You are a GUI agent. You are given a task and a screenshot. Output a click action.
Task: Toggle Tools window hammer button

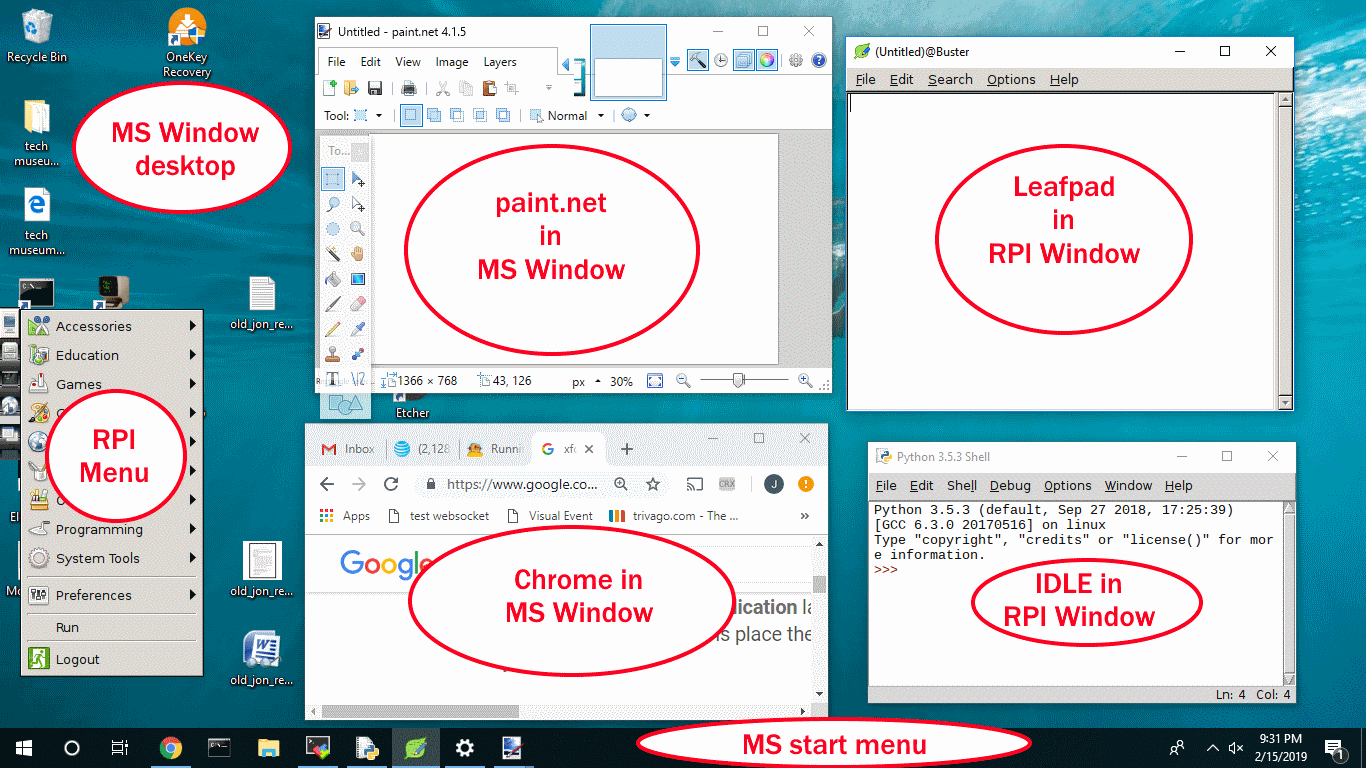(698, 60)
